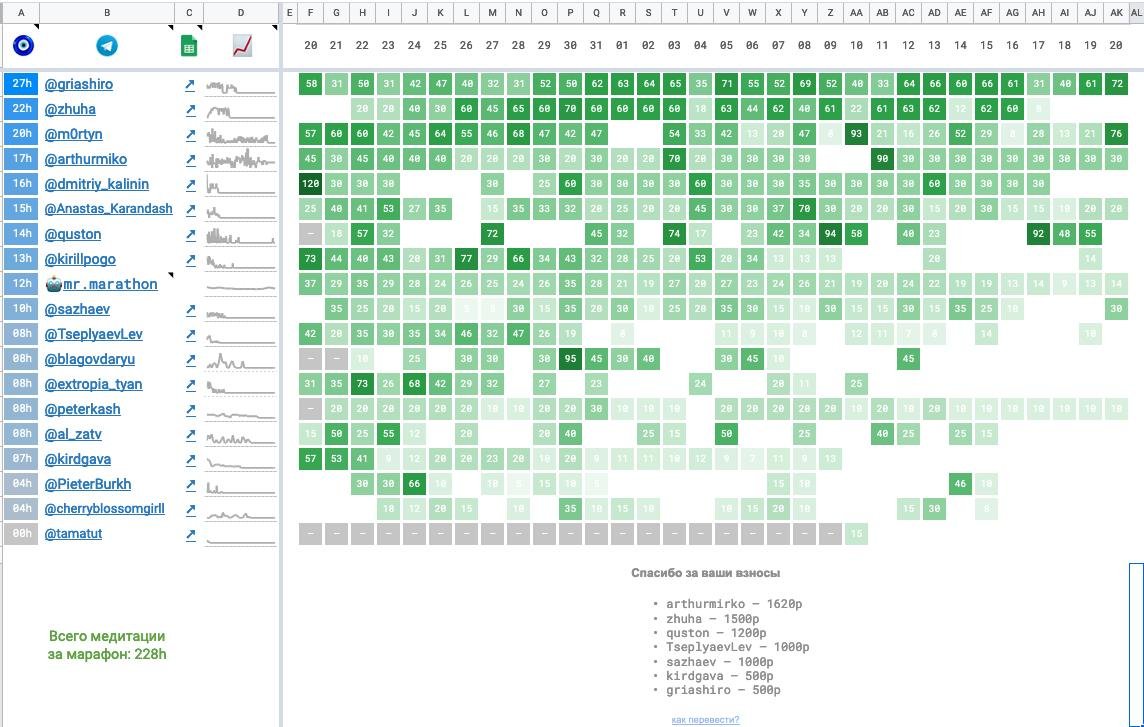Screen dimensions: 1144x727
Task: Open the arrow link beside @griashiro
Action: click(190, 85)
